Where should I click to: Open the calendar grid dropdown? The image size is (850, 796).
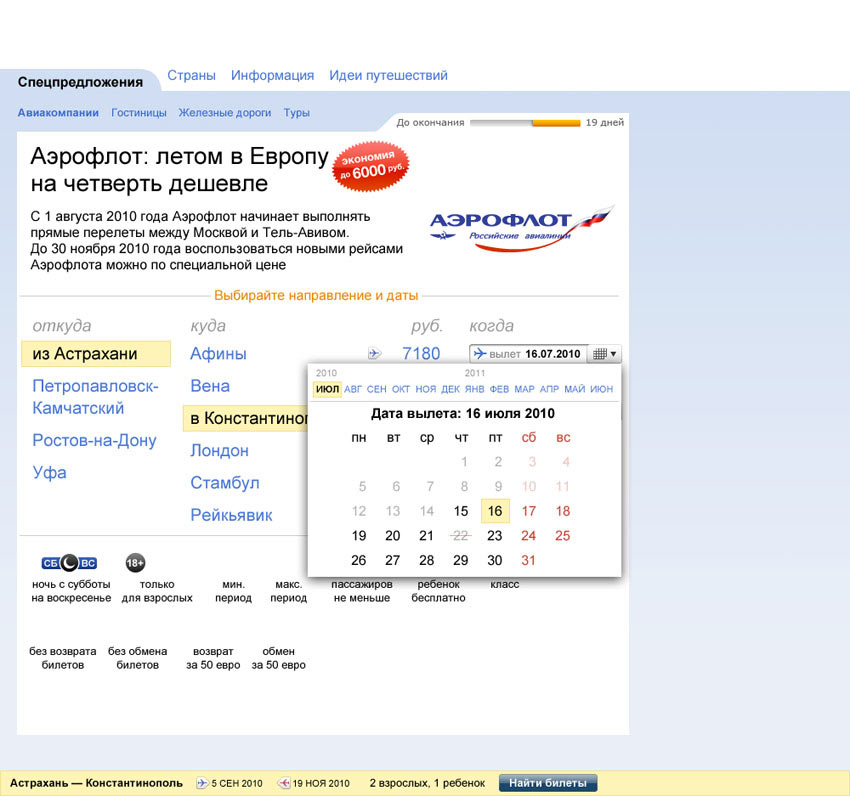pos(605,354)
